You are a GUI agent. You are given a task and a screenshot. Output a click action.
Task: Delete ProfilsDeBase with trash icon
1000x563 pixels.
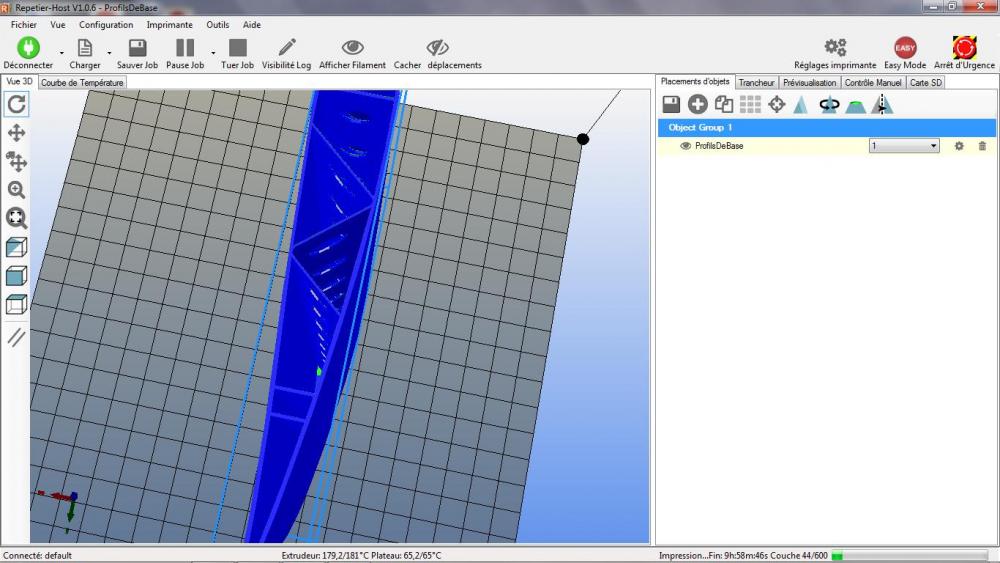pos(982,146)
